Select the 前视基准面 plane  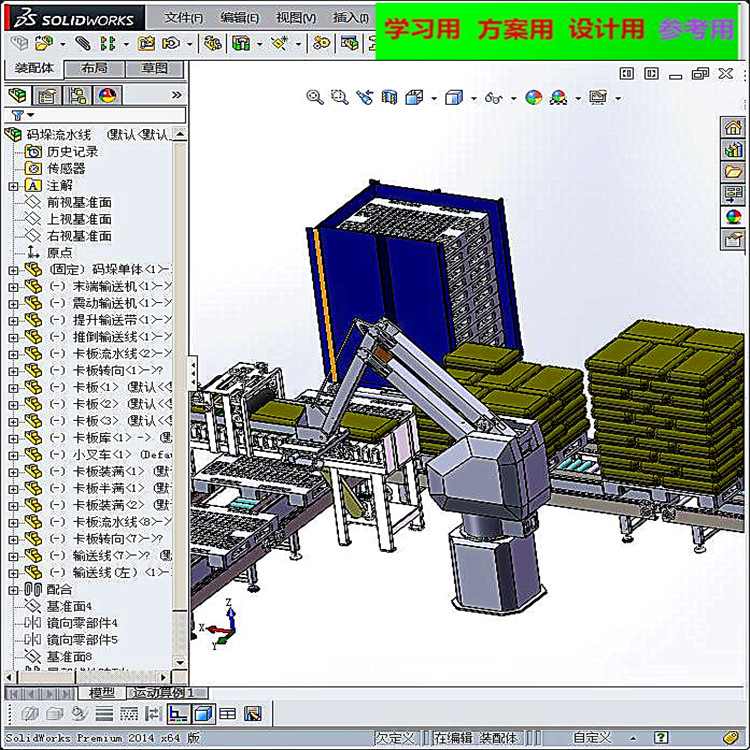click(x=78, y=203)
